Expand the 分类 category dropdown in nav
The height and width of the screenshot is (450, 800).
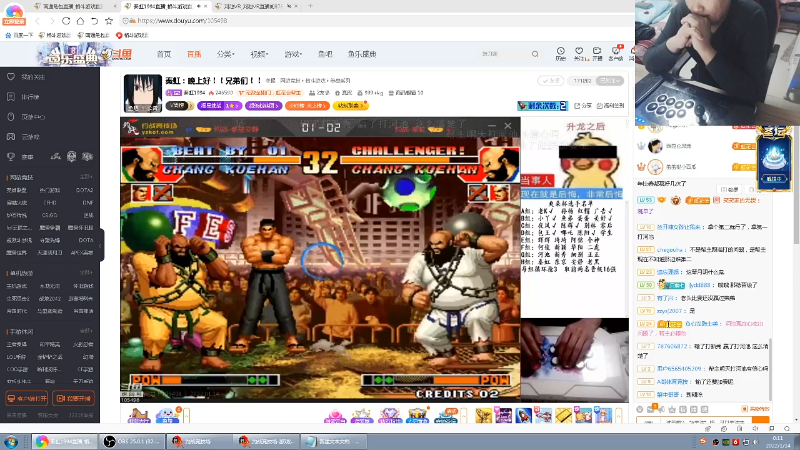pyautogui.click(x=225, y=54)
